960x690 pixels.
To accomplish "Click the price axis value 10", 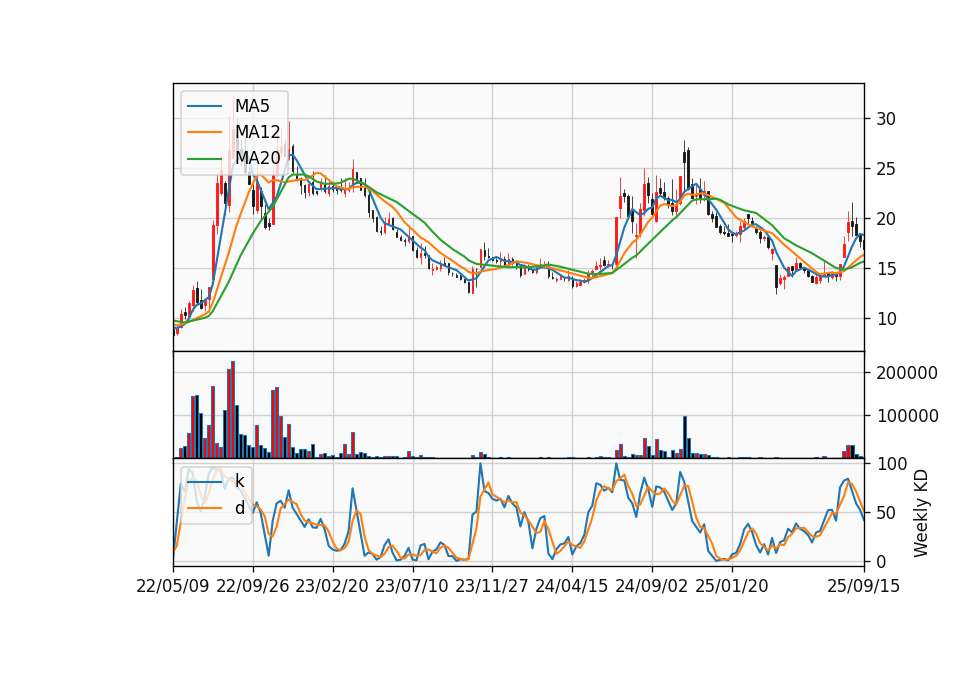I will (x=886, y=319).
